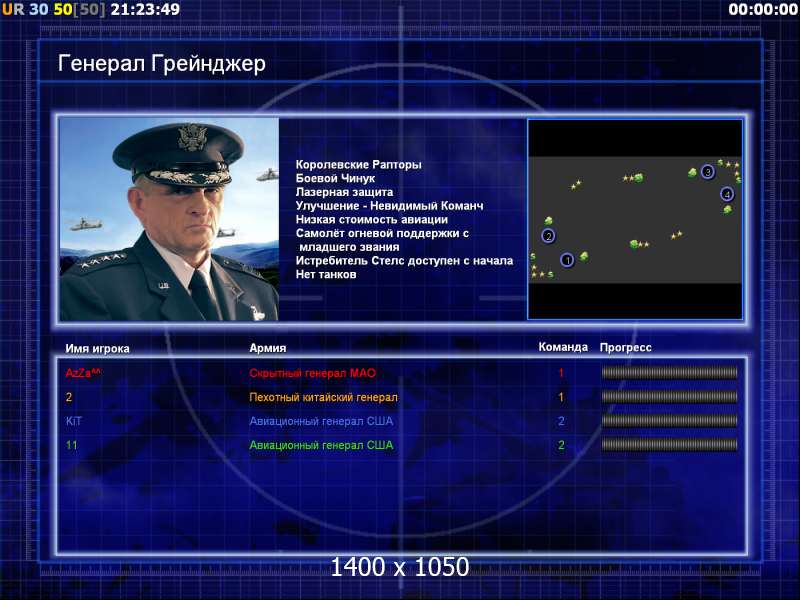Viewport: 800px width, 600px height.
Task: Click team number in AzZa^^ row
Action: point(561,373)
